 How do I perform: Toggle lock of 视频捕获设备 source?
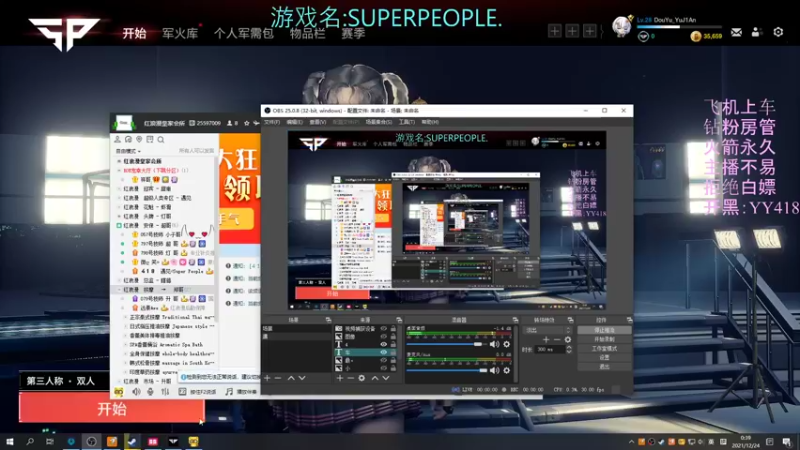click(x=393, y=329)
